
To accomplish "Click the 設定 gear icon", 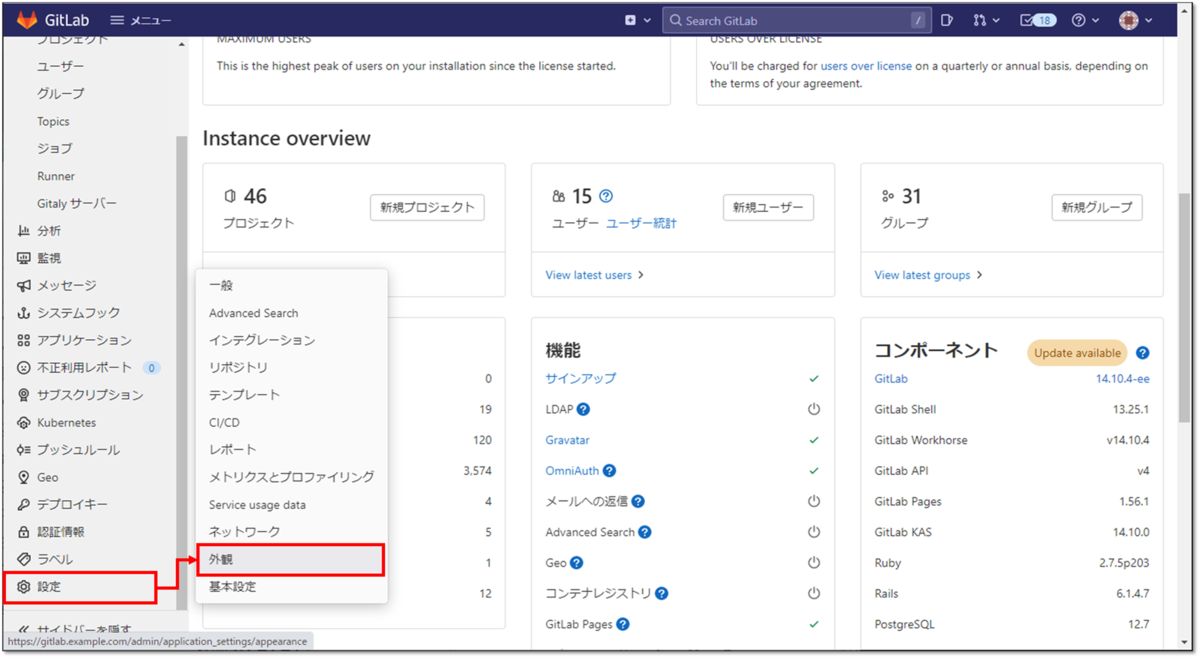I will click(x=24, y=587).
